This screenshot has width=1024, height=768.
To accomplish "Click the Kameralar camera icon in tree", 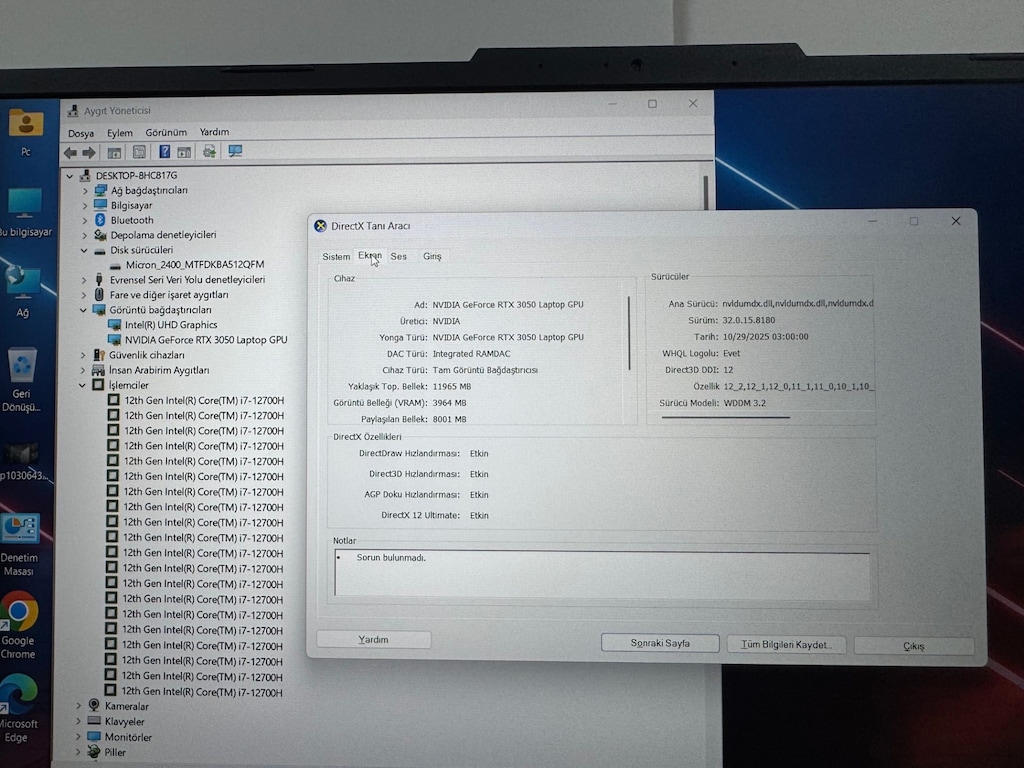I will tap(94, 705).
